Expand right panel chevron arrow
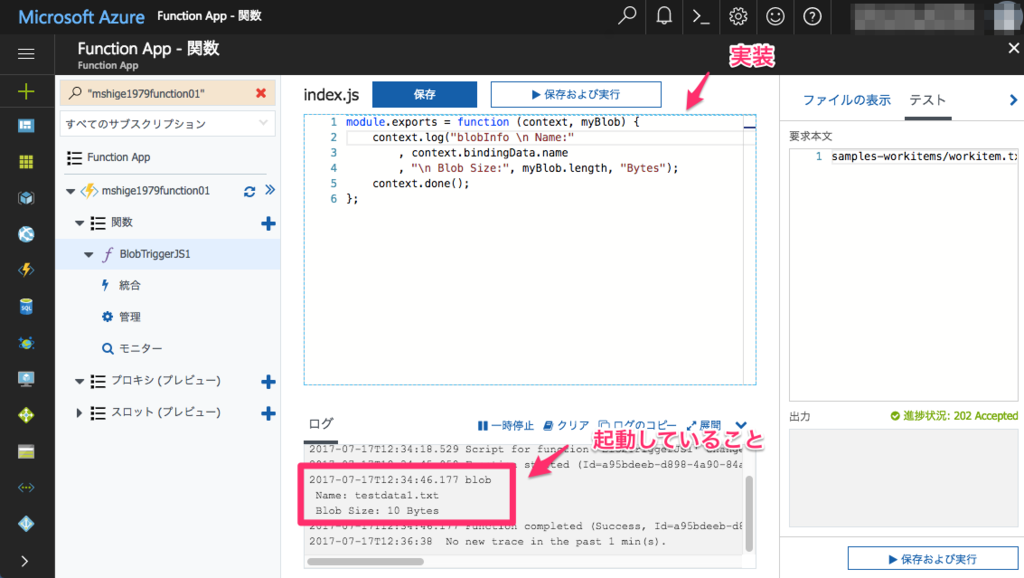The image size is (1024, 578). (x=1013, y=100)
